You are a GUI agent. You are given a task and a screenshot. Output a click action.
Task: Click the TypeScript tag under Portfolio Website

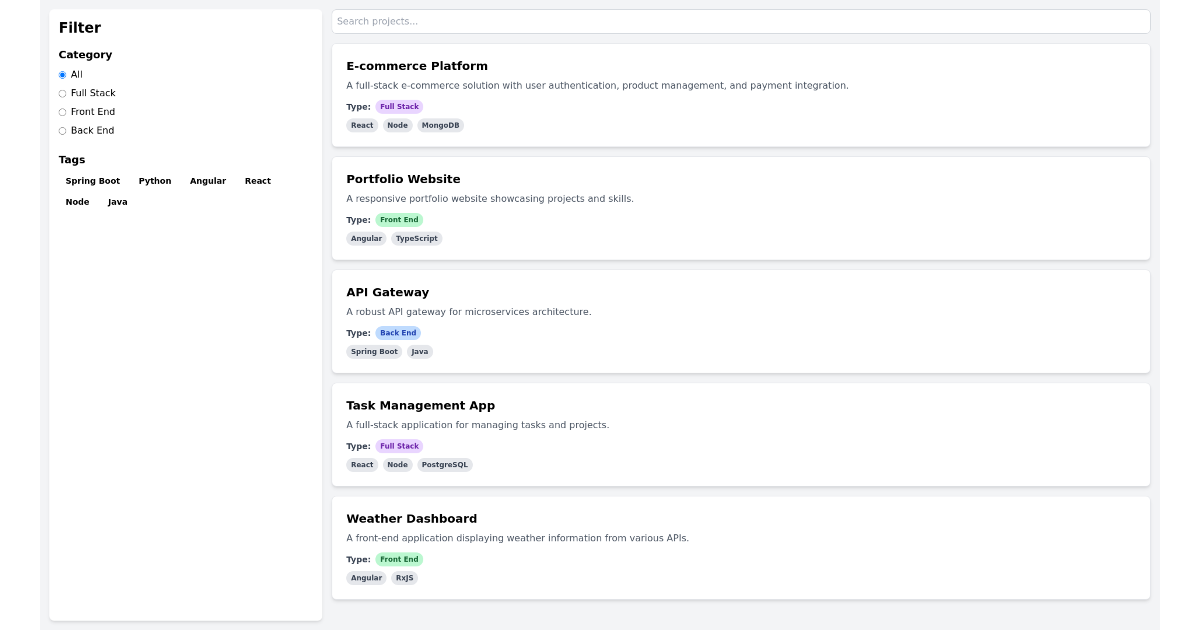[x=416, y=238]
